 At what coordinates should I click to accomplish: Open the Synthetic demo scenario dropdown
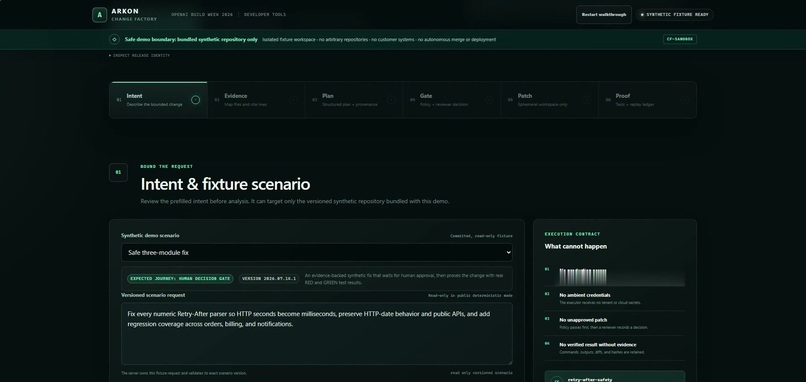click(x=317, y=252)
